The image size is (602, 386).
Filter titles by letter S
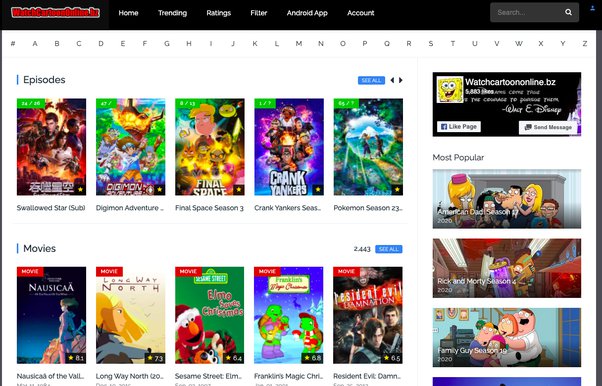pyautogui.click(x=431, y=43)
